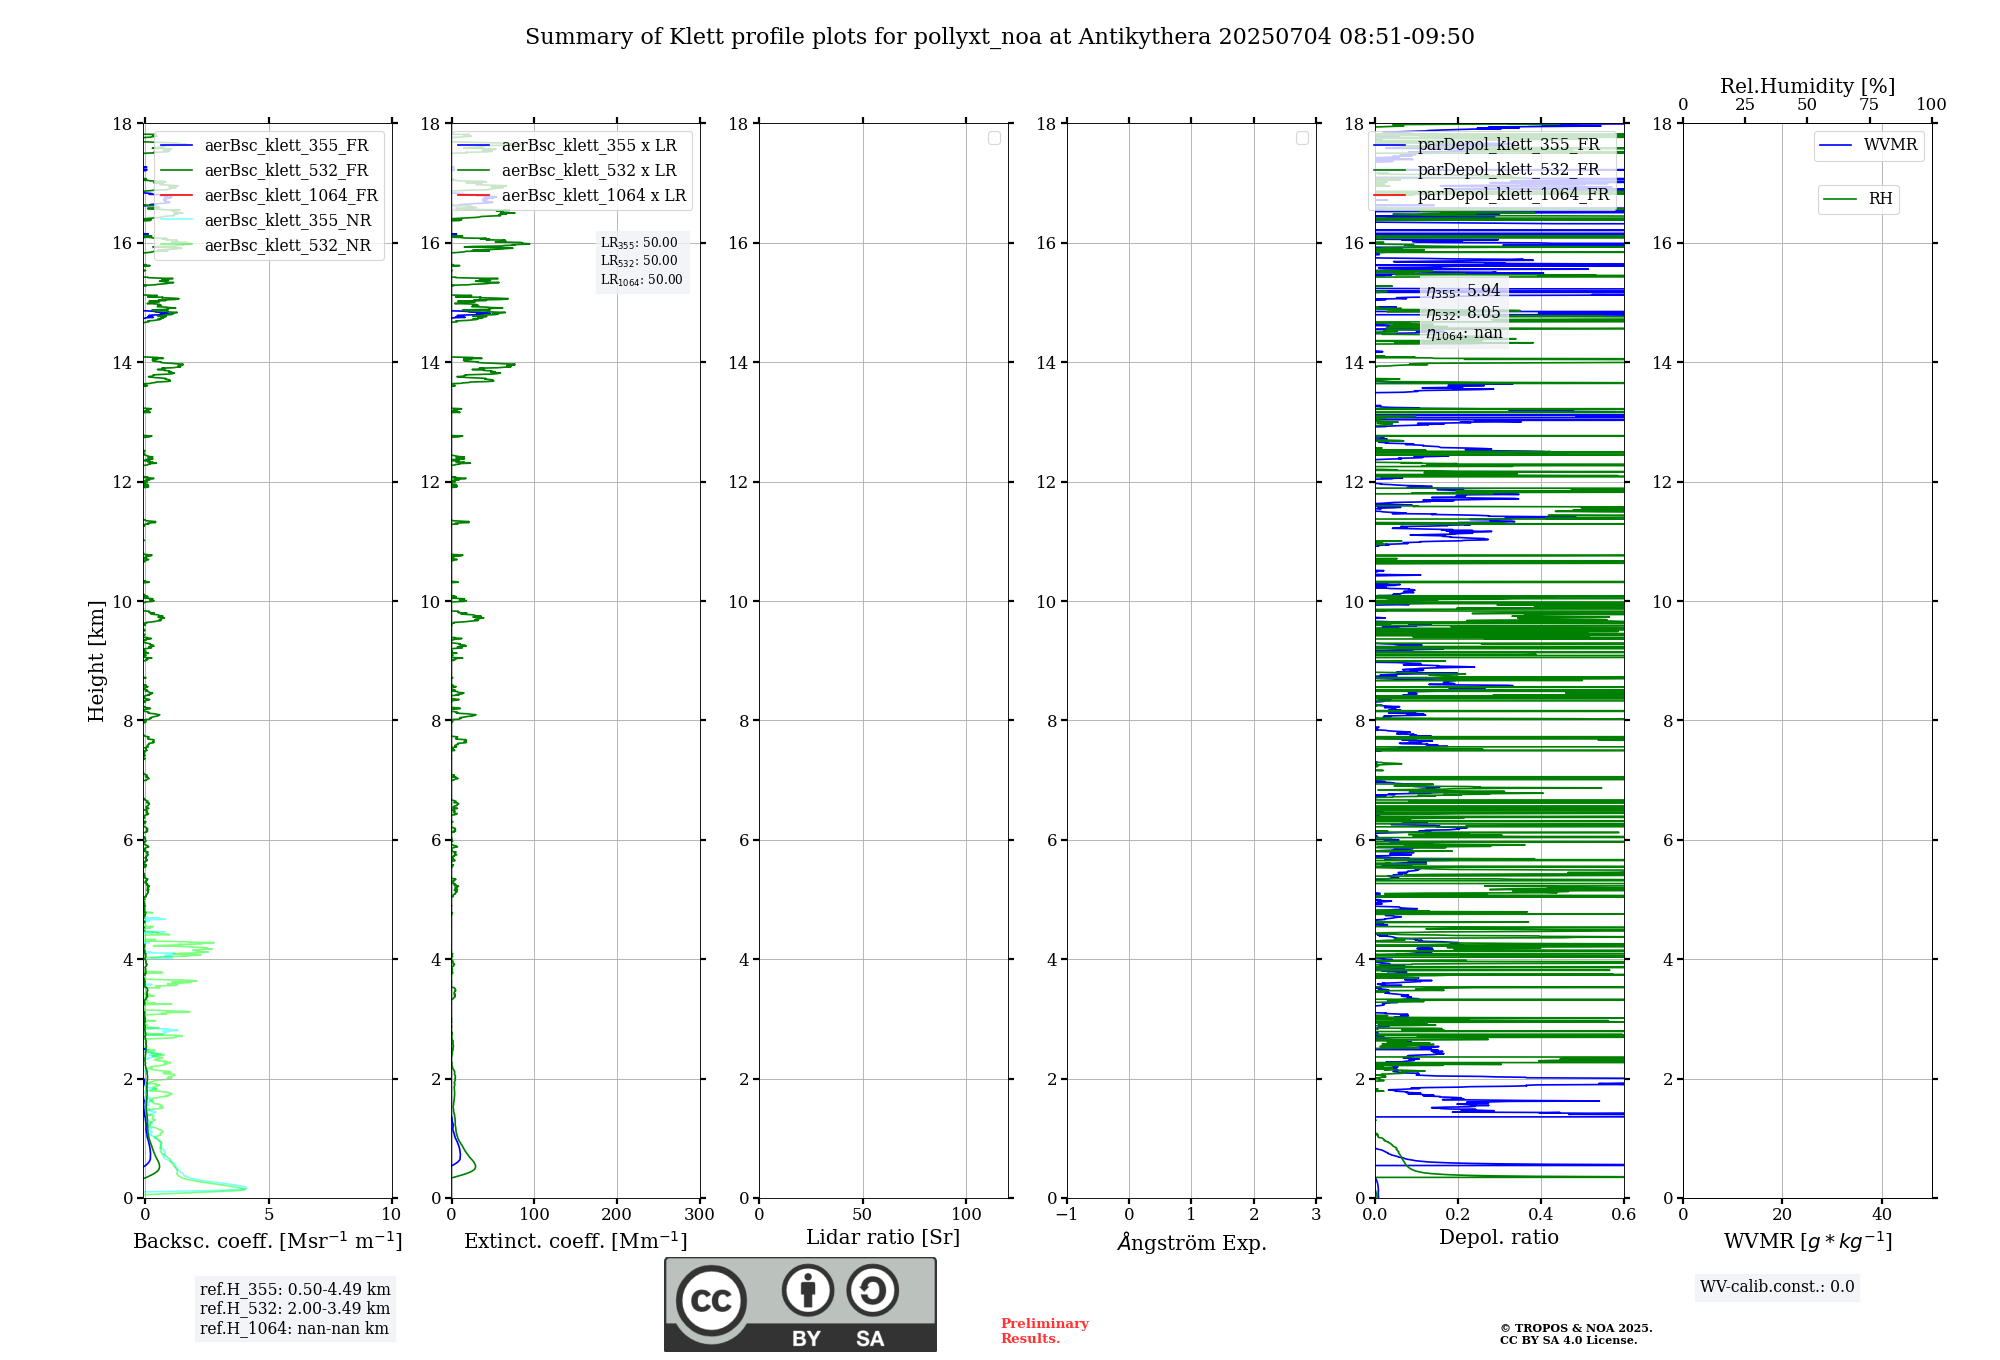Click the Ångström Exp. axis label
Screen dimensions: 2000x1360
pyautogui.click(x=1192, y=1242)
